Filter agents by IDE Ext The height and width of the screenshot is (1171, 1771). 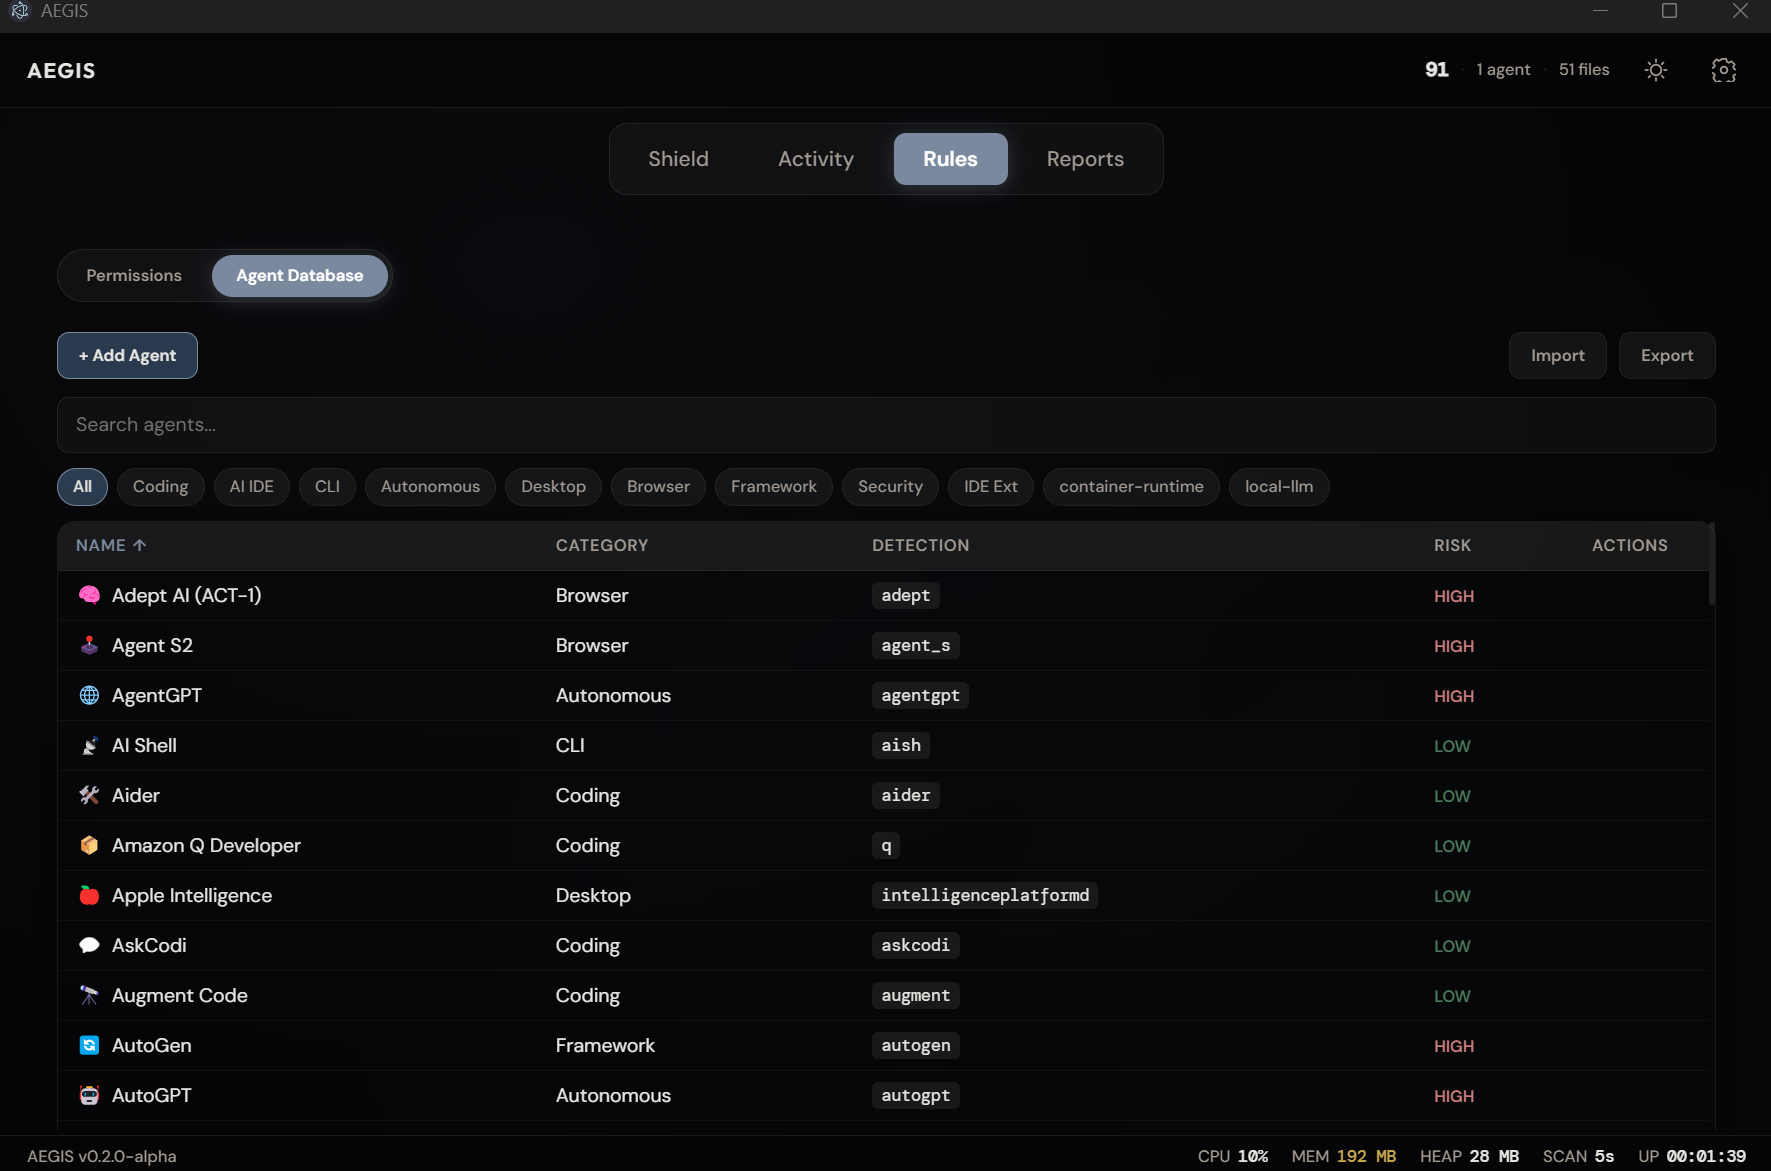pyautogui.click(x=991, y=487)
